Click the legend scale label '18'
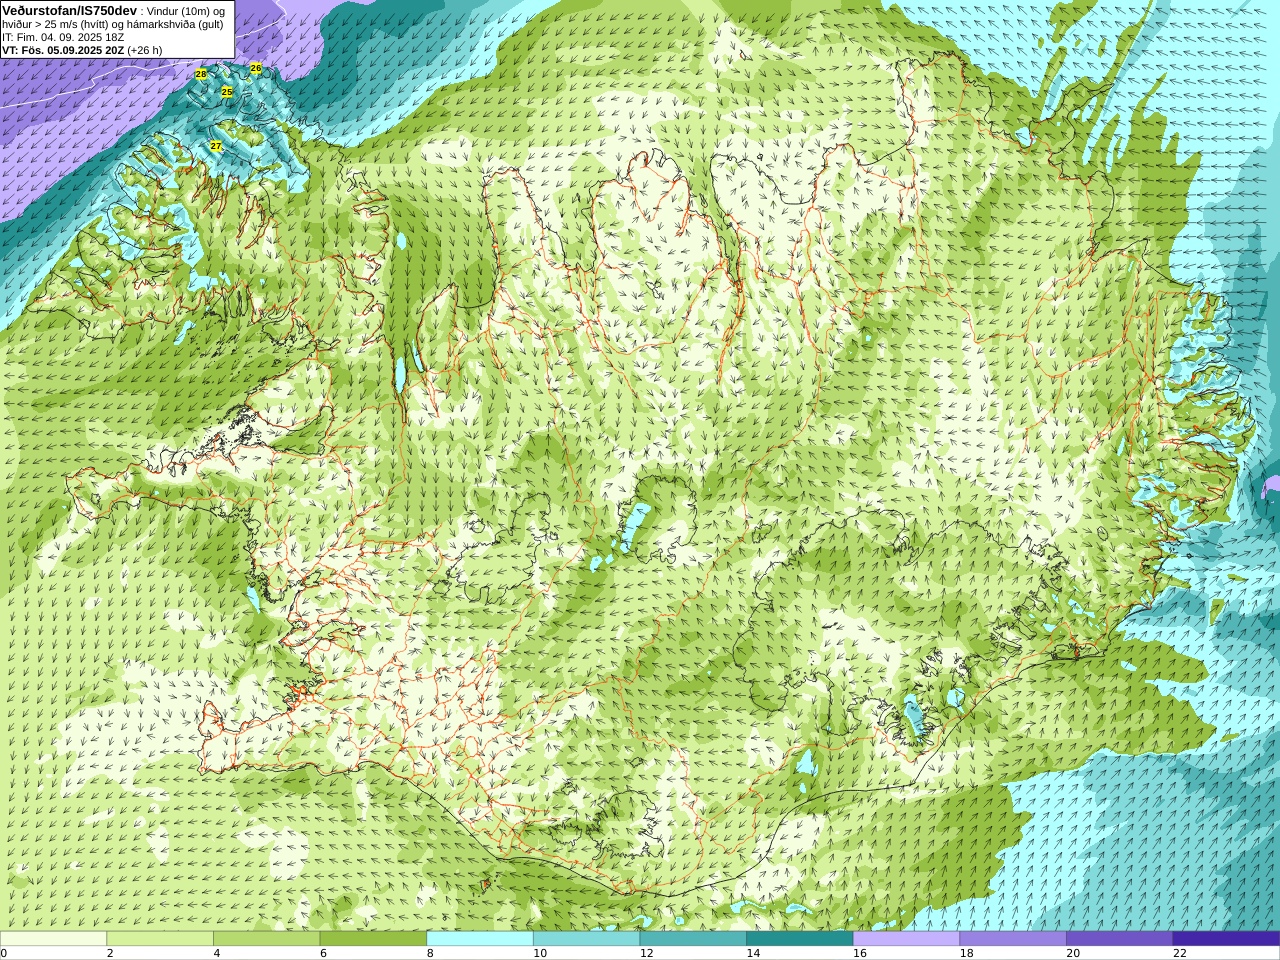Screen dimensions: 1280x960 (966, 953)
